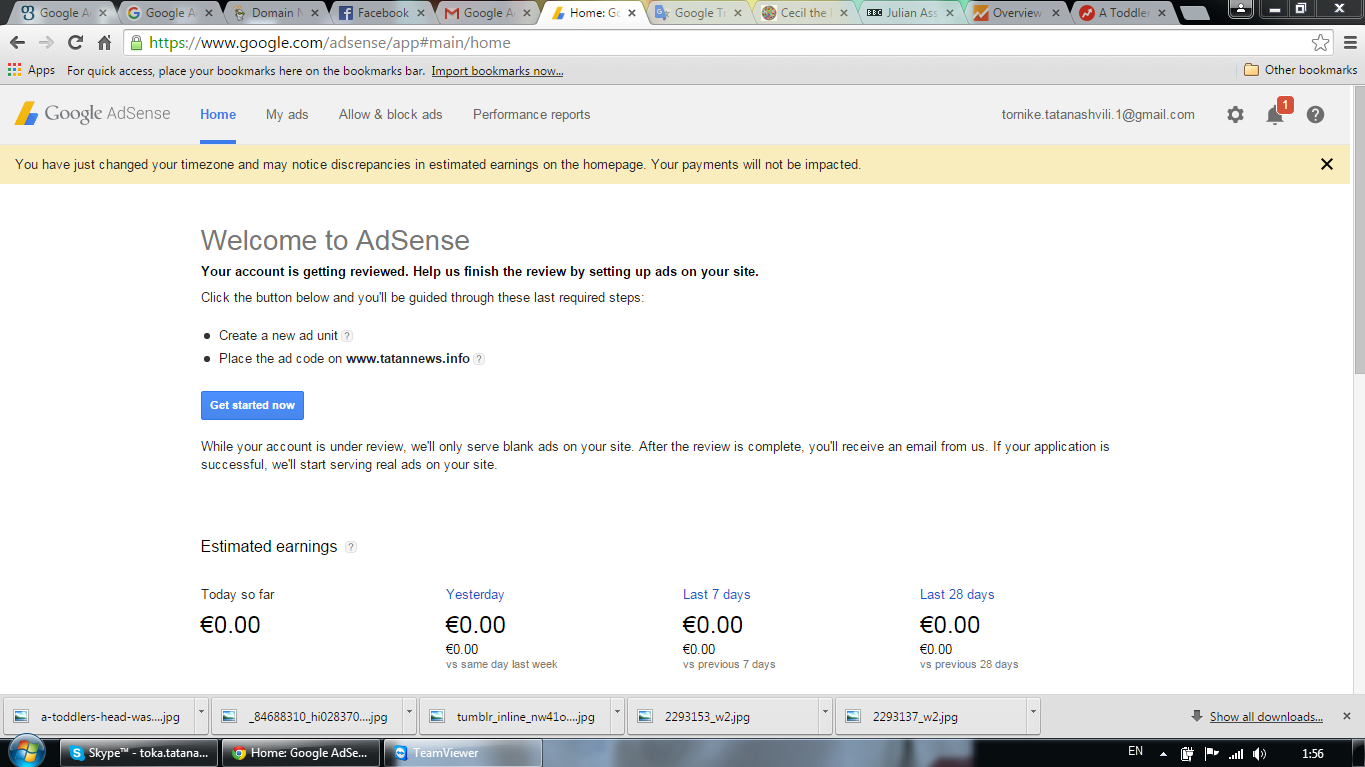Screen dimensions: 1365x767
Task: Open the tumblr_inline_nw41o downloaded file
Action: coord(515,716)
